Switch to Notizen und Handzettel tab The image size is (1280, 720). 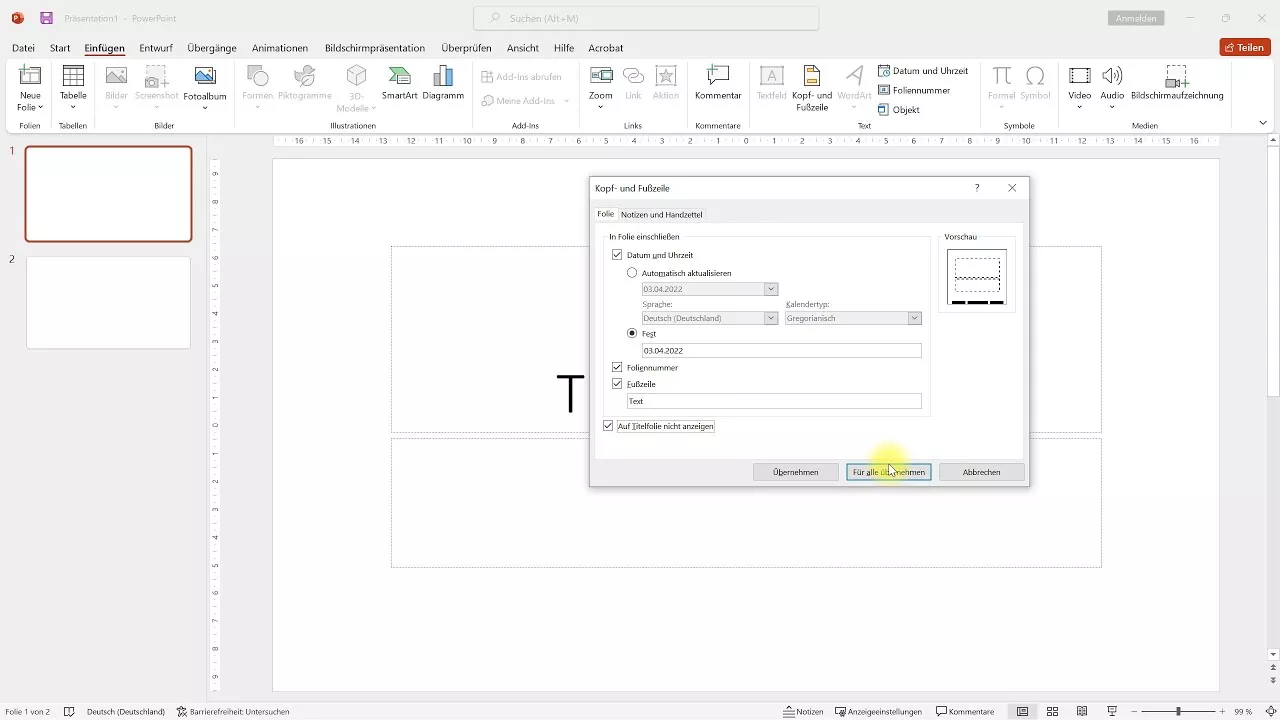pyautogui.click(x=661, y=214)
